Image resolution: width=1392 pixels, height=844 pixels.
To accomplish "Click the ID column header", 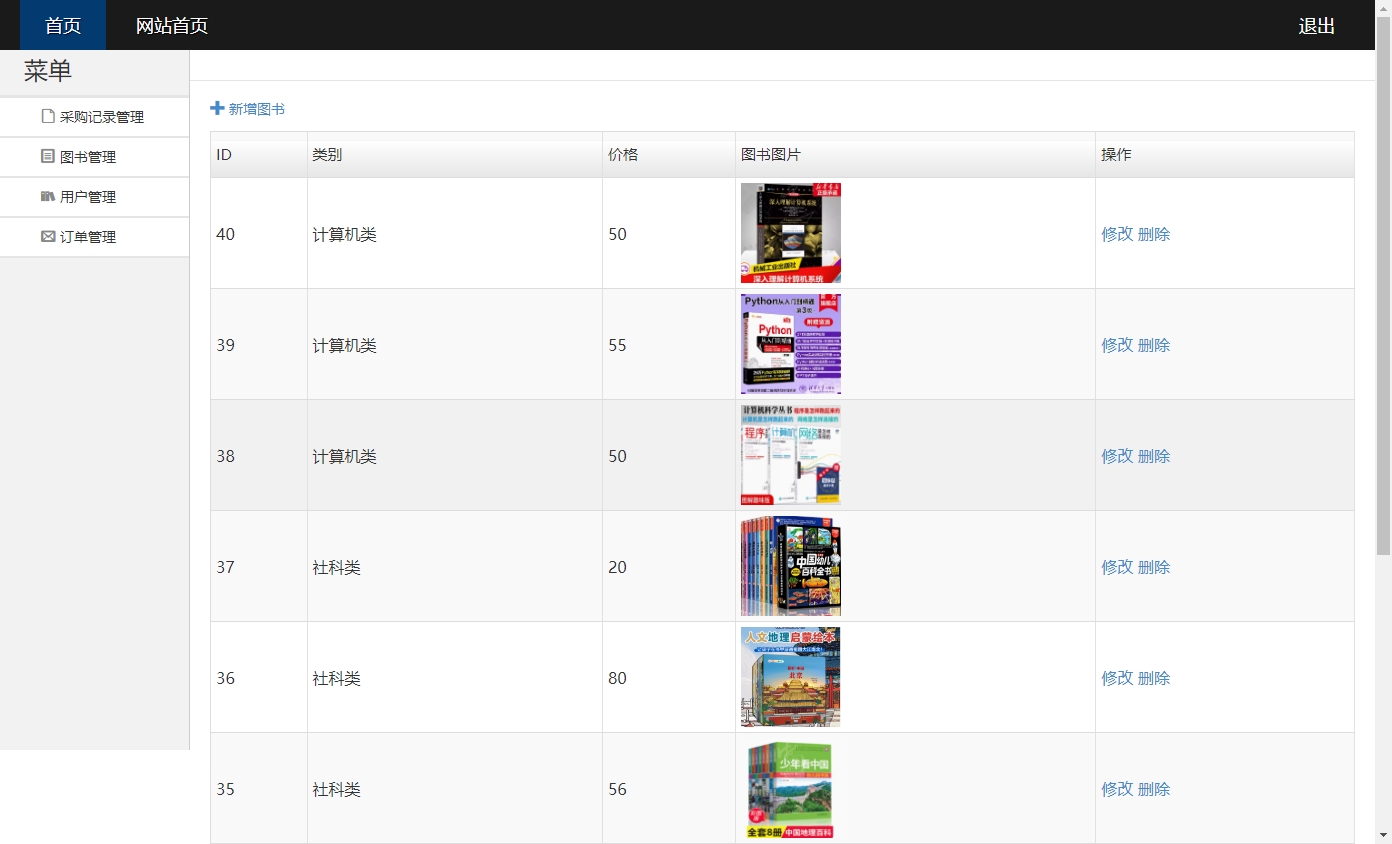I will pos(259,155).
